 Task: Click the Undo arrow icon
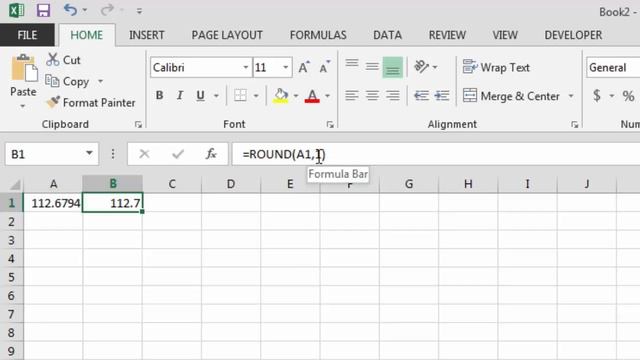pos(70,9)
